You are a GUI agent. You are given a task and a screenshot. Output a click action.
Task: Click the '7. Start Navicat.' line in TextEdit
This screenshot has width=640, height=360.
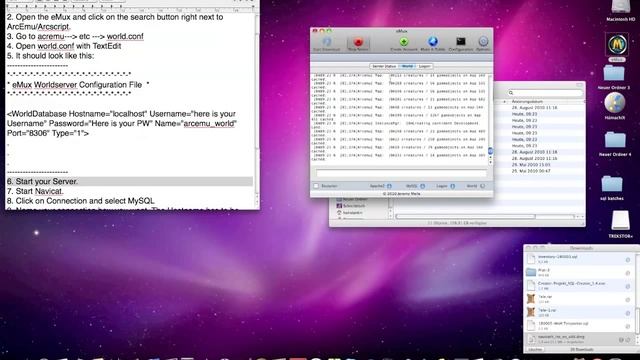[x=35, y=191]
